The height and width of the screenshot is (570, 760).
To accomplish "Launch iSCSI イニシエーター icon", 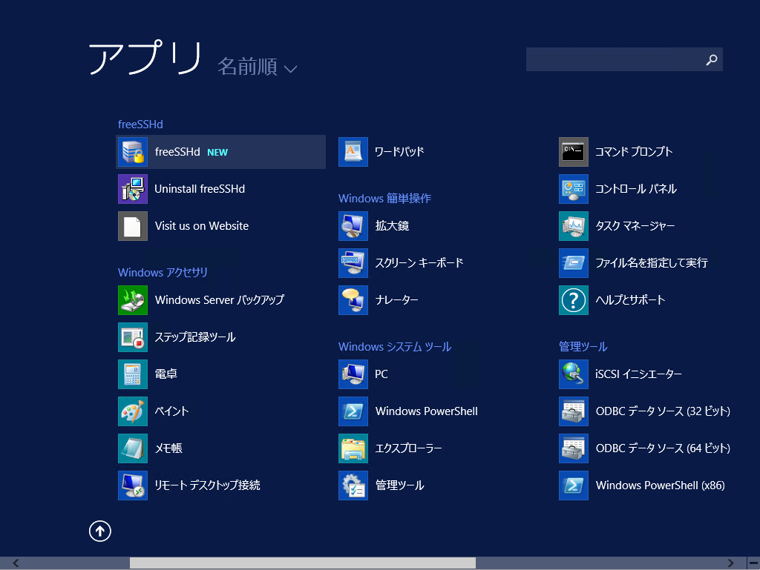I will point(573,374).
